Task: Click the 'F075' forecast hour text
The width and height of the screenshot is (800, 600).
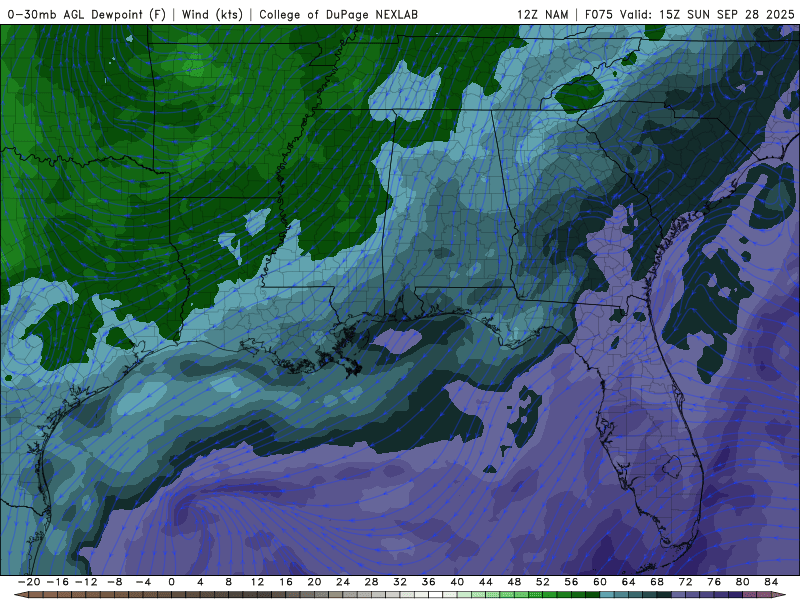Action: click(x=598, y=15)
